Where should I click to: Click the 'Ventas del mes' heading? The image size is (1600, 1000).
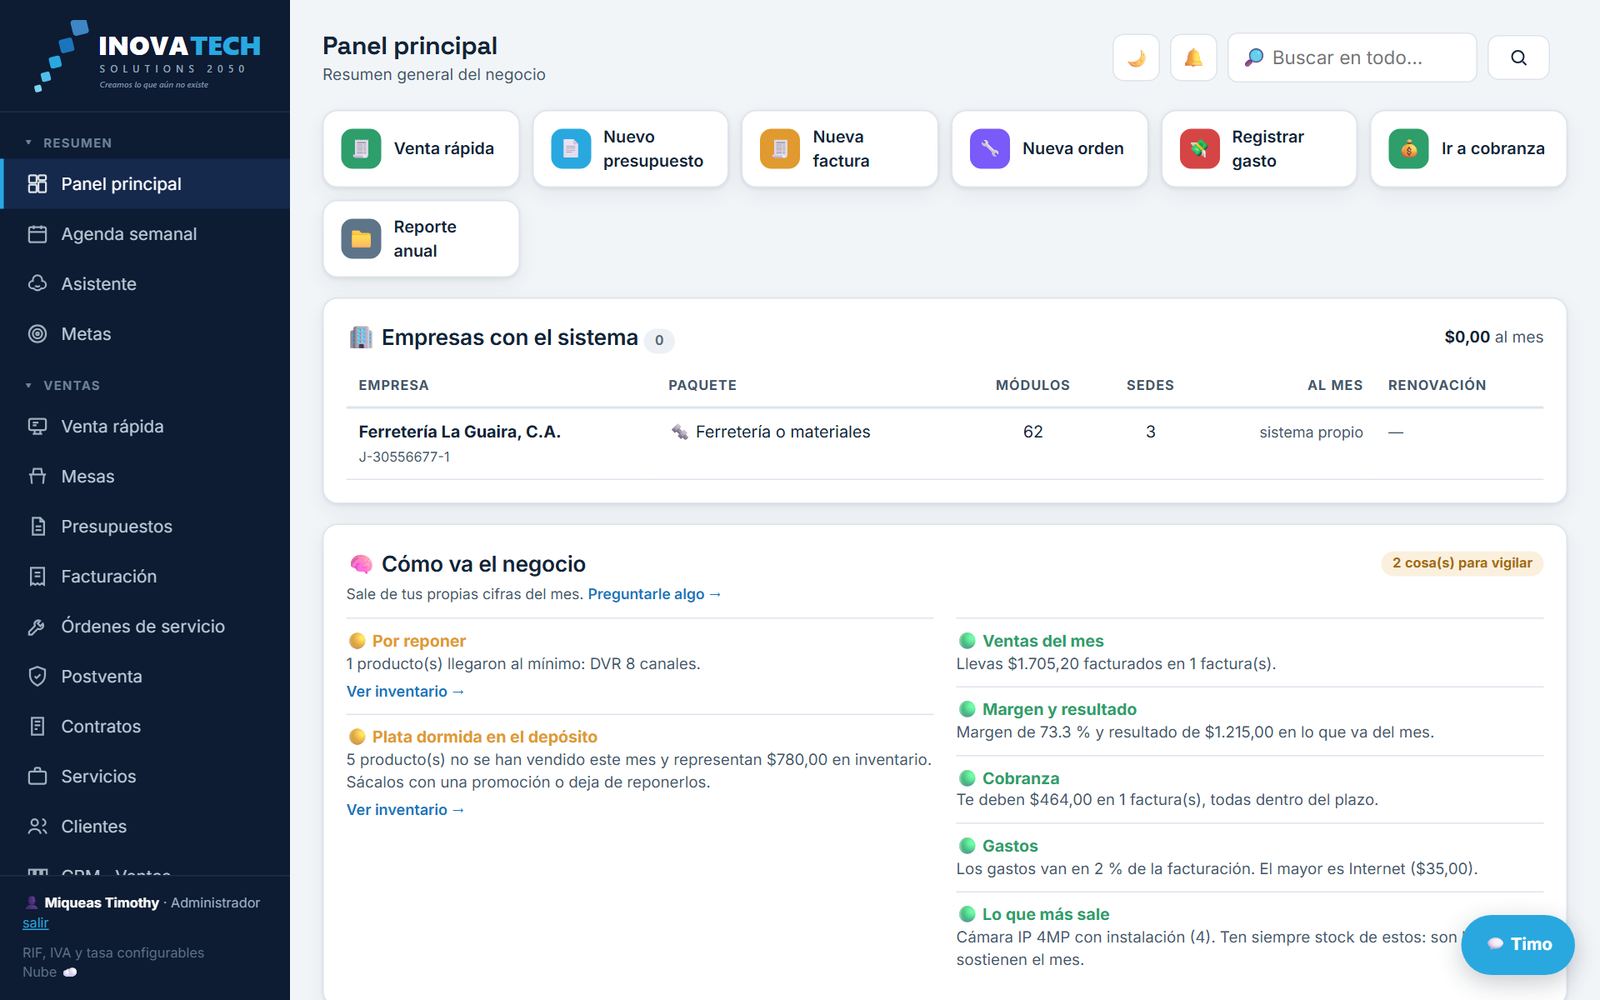pyautogui.click(x=1043, y=641)
